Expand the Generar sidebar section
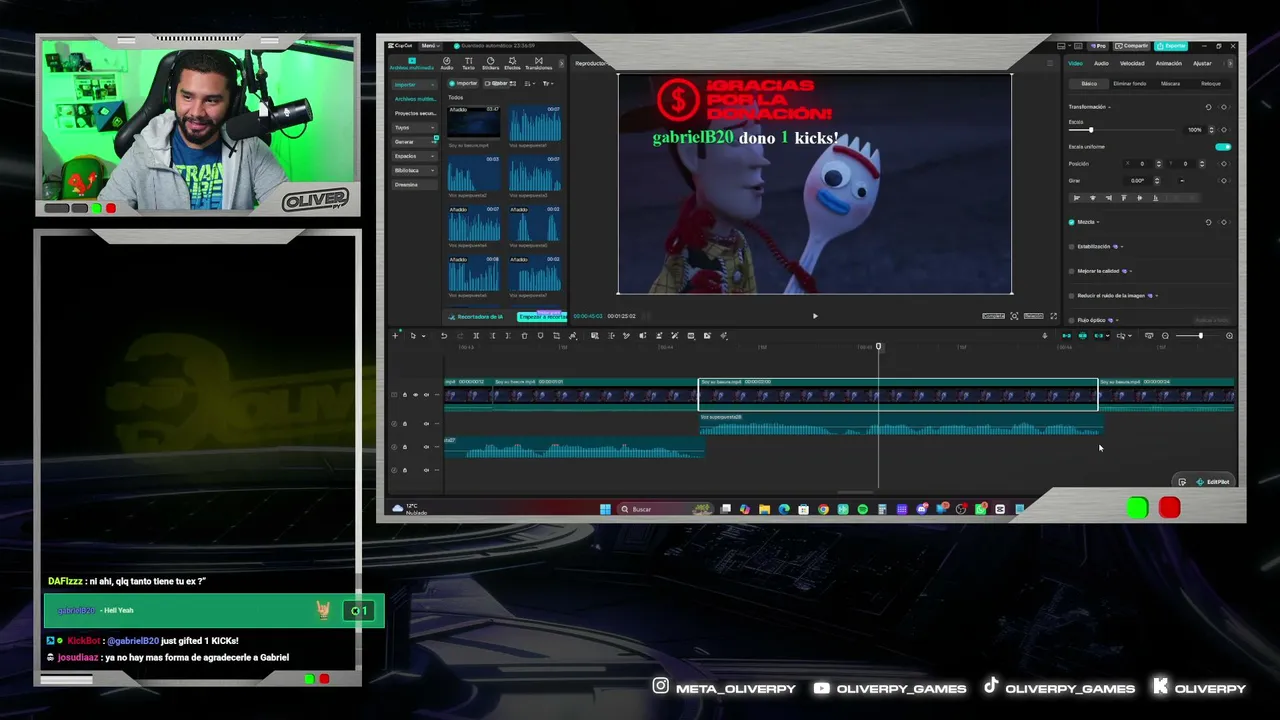The height and width of the screenshot is (720, 1280). pyautogui.click(x=414, y=142)
